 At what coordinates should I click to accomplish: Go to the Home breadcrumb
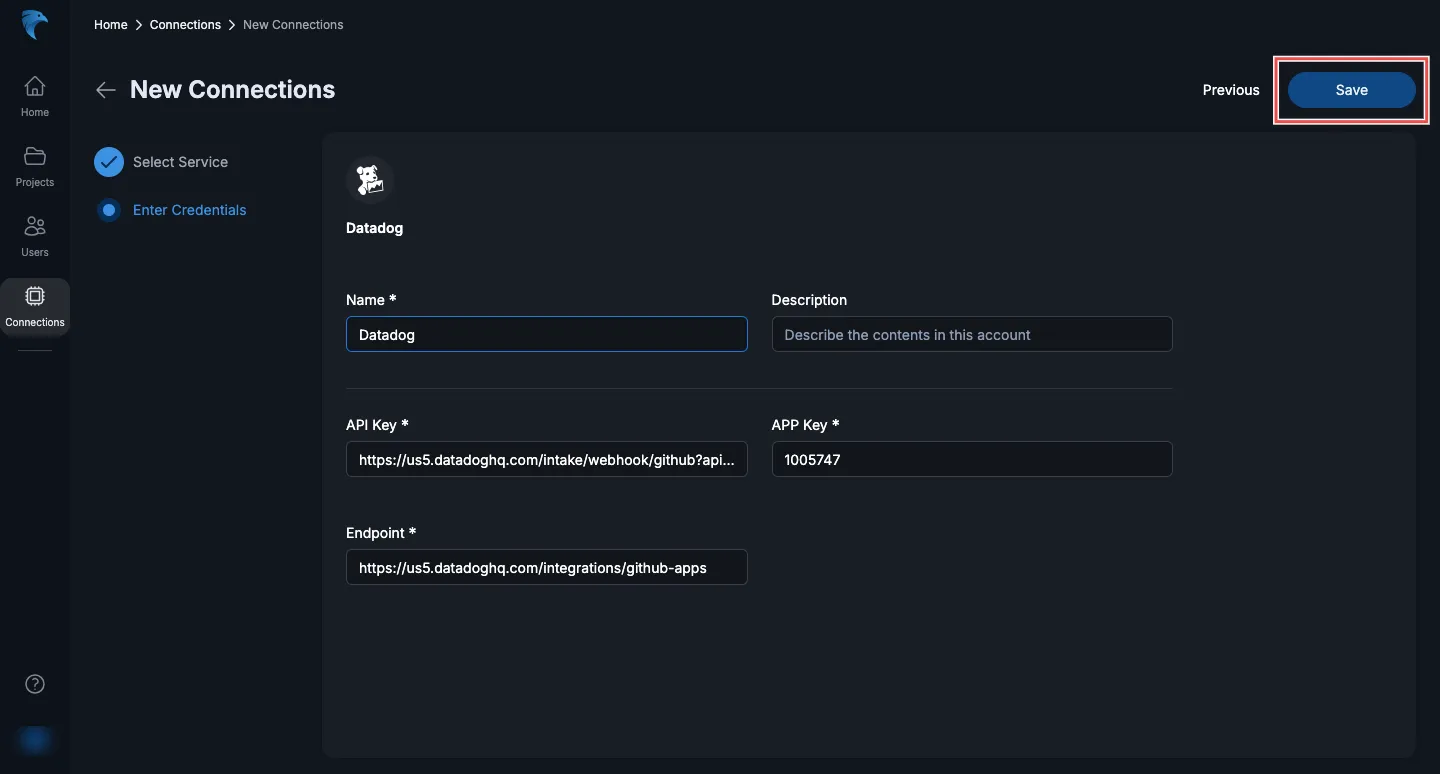click(111, 25)
